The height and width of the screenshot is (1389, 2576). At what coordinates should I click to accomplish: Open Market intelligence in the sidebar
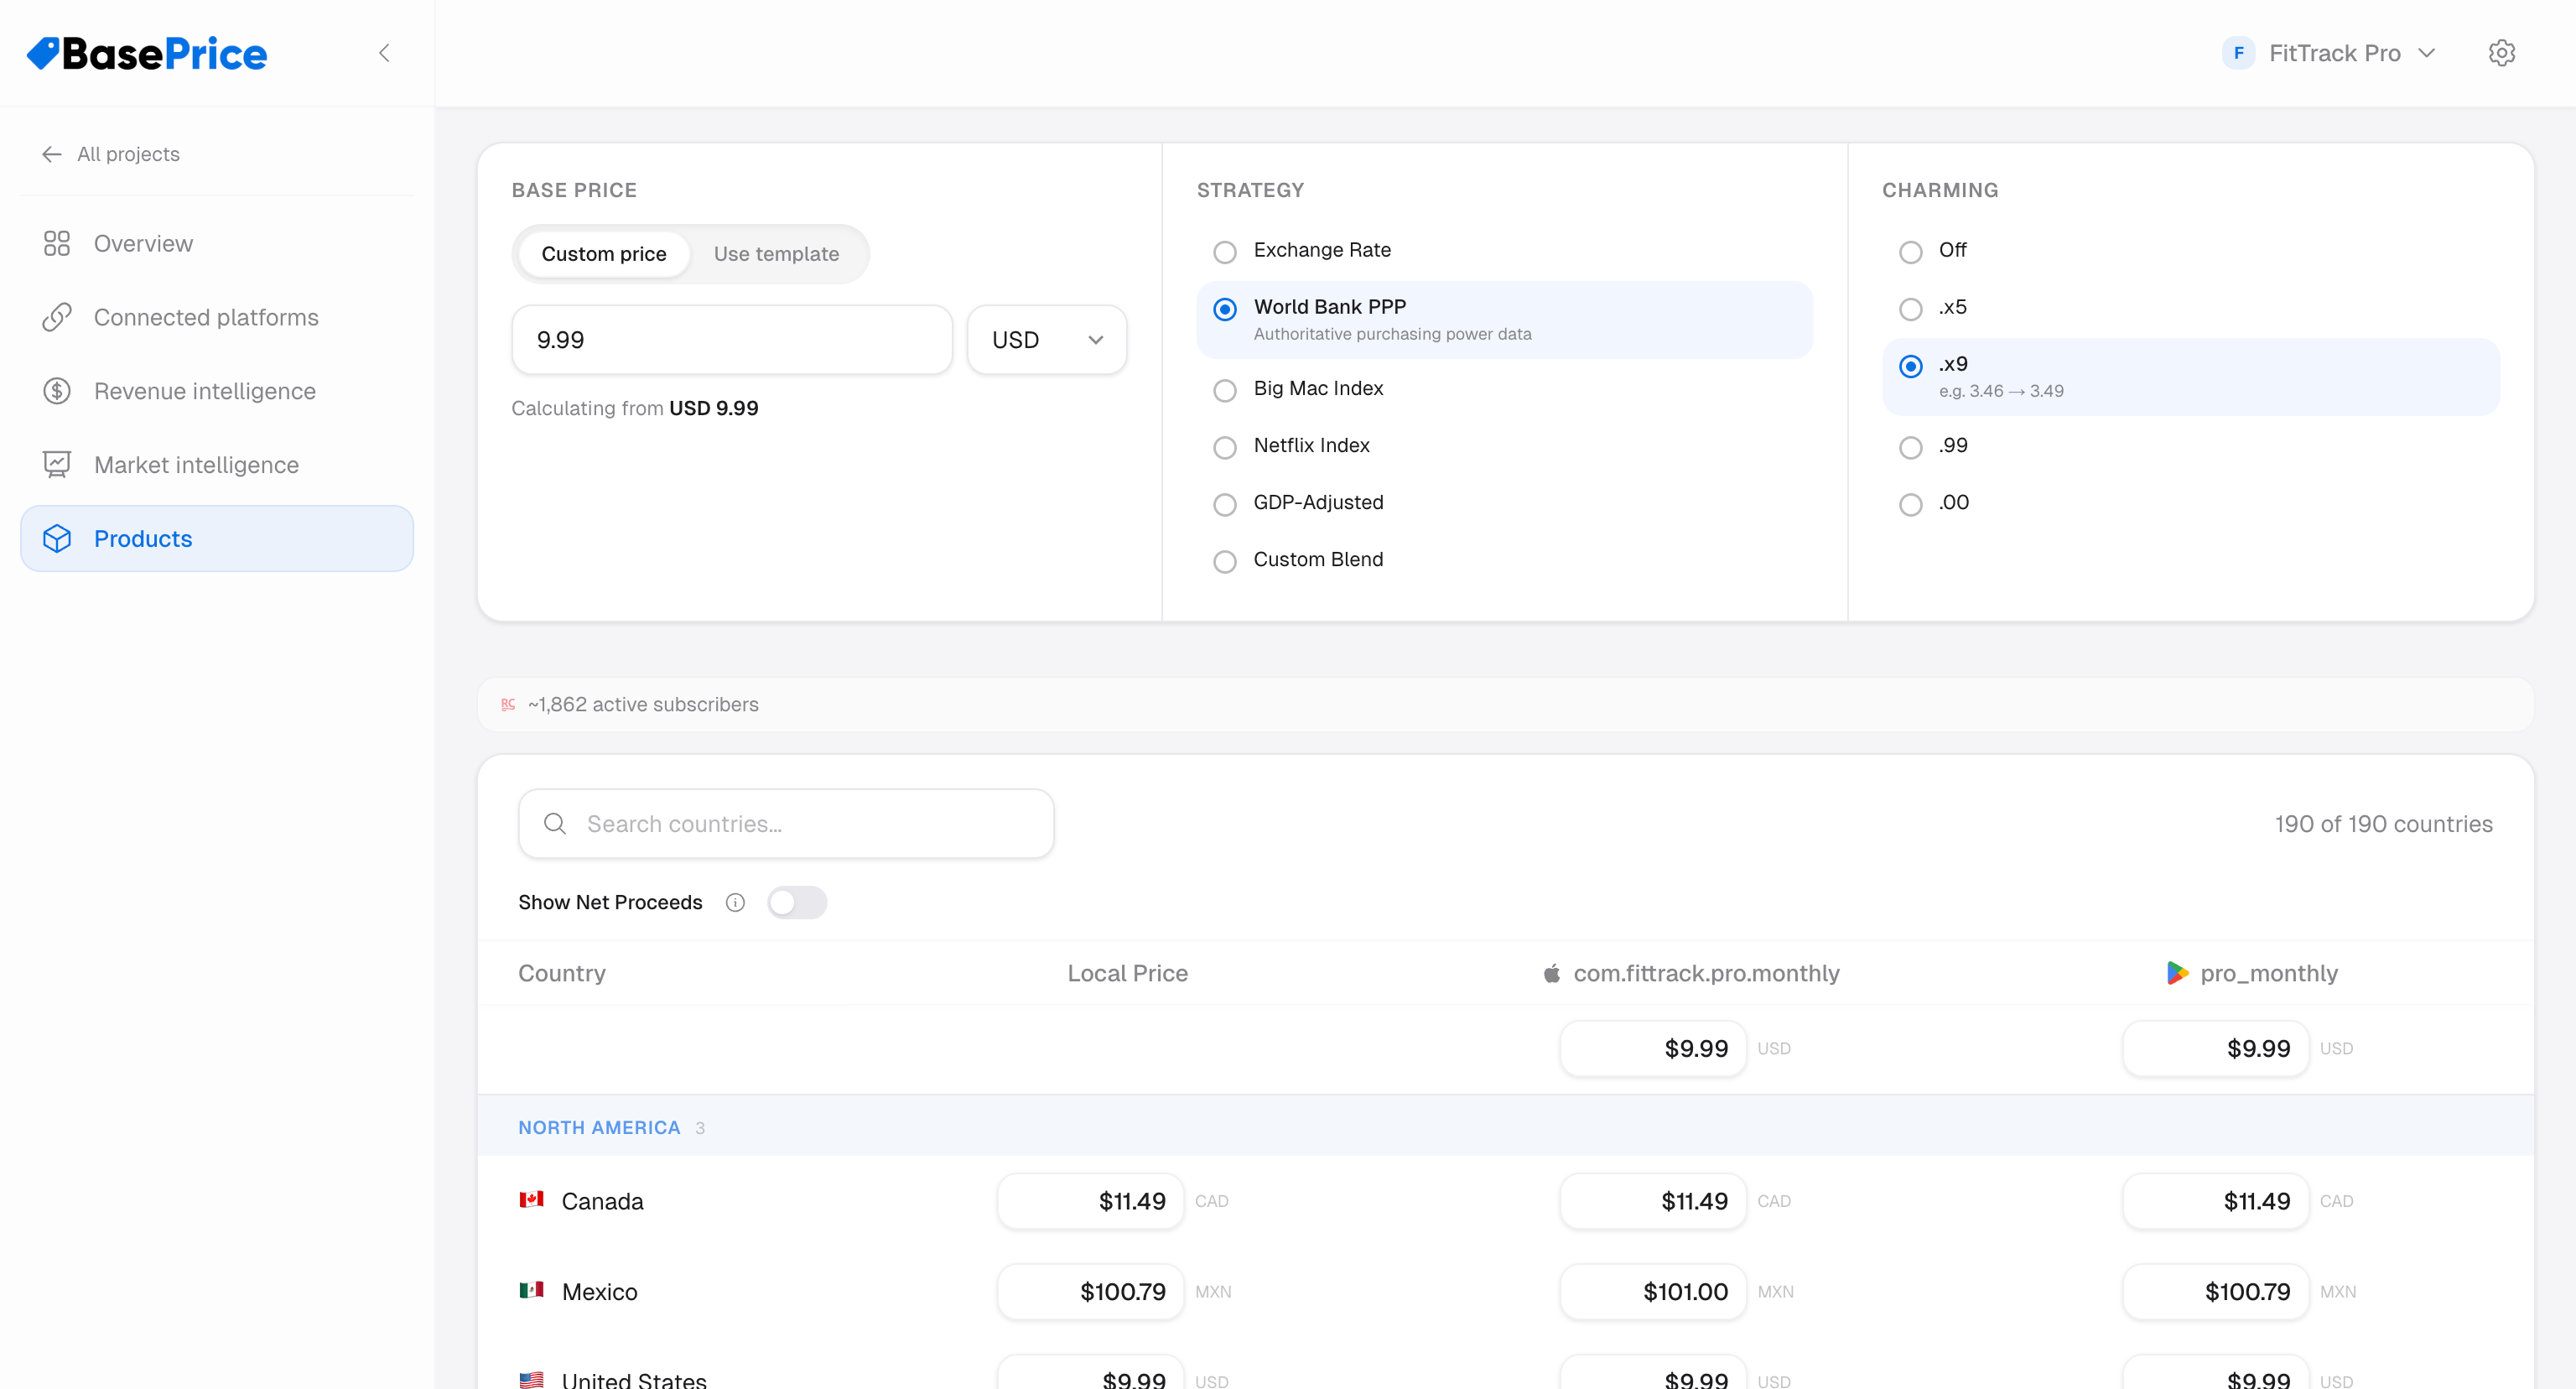217,465
